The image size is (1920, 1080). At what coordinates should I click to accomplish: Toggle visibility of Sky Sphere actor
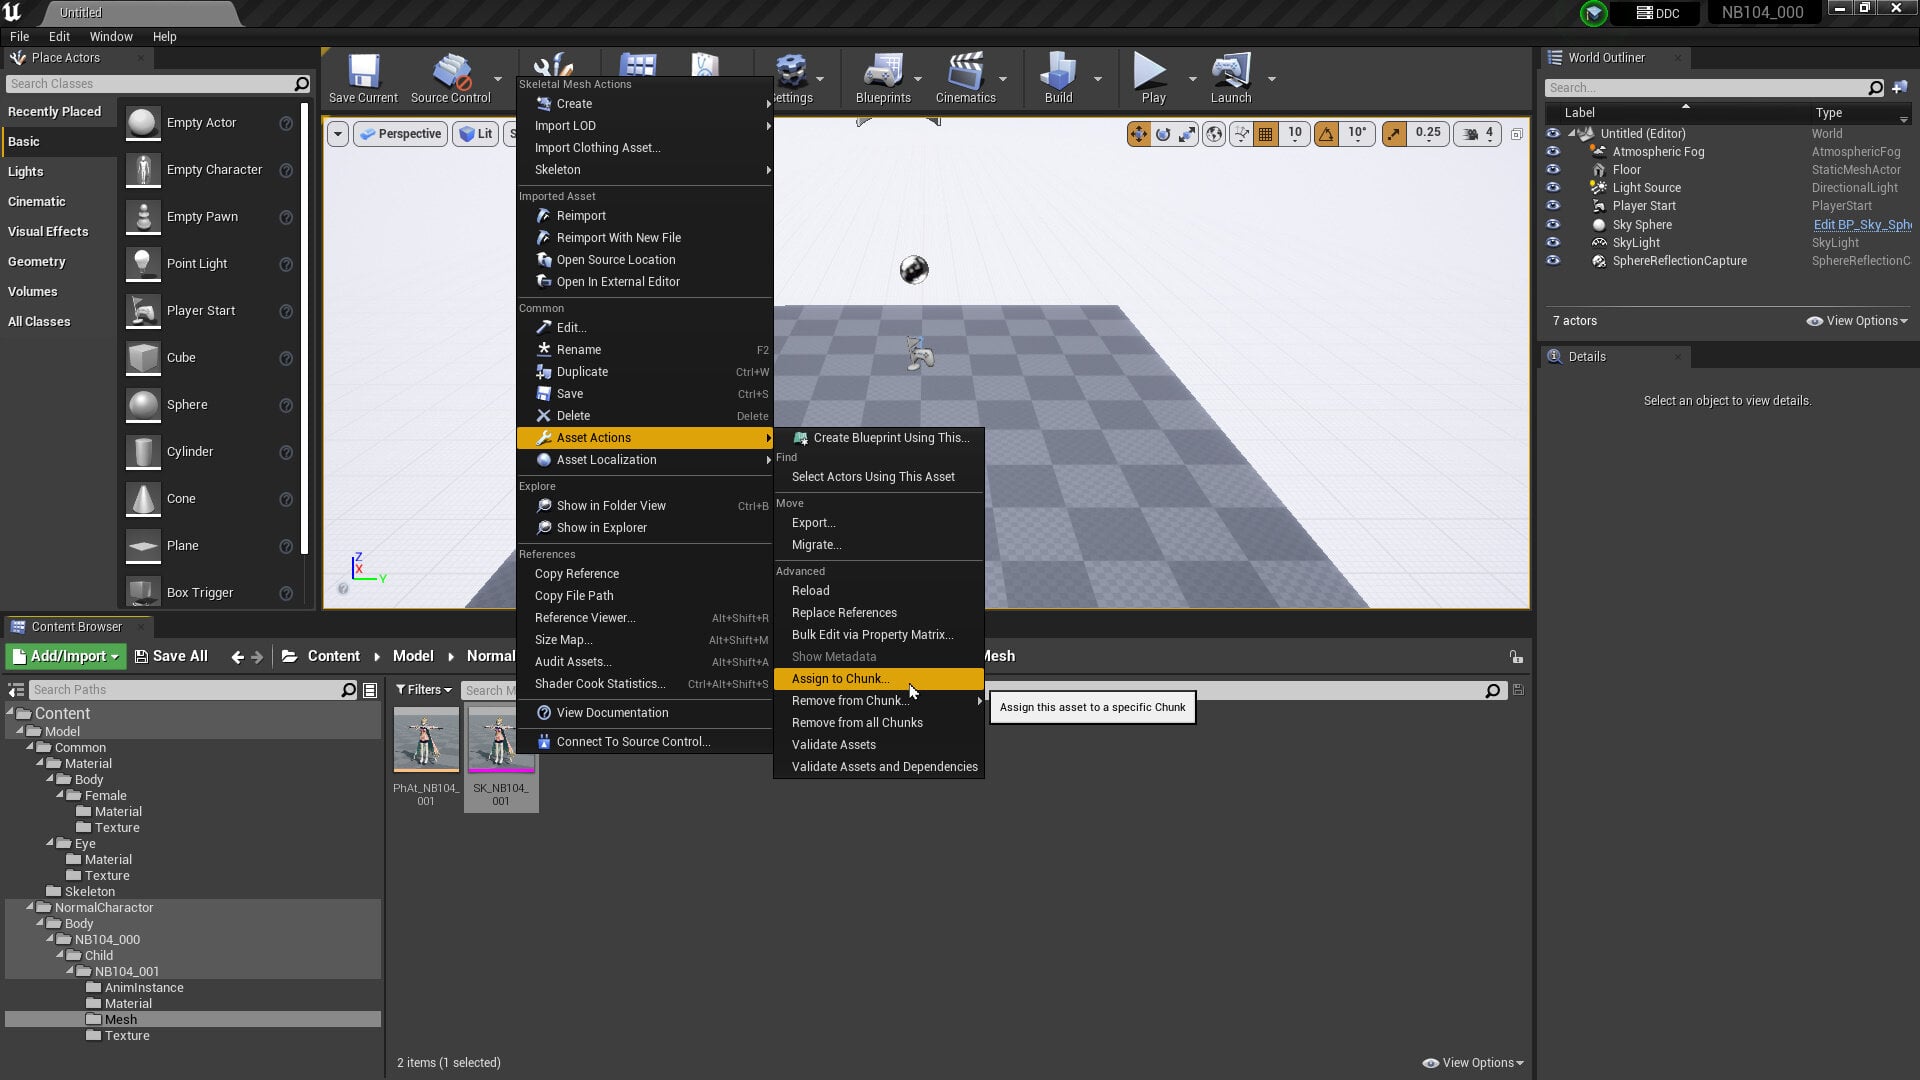point(1553,225)
